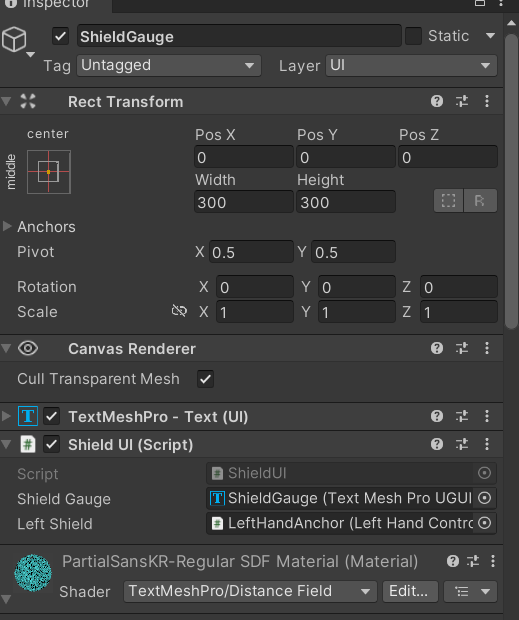This screenshot has width=519, height=620.
Task: Toggle the Static checkbox
Action: tap(413, 36)
